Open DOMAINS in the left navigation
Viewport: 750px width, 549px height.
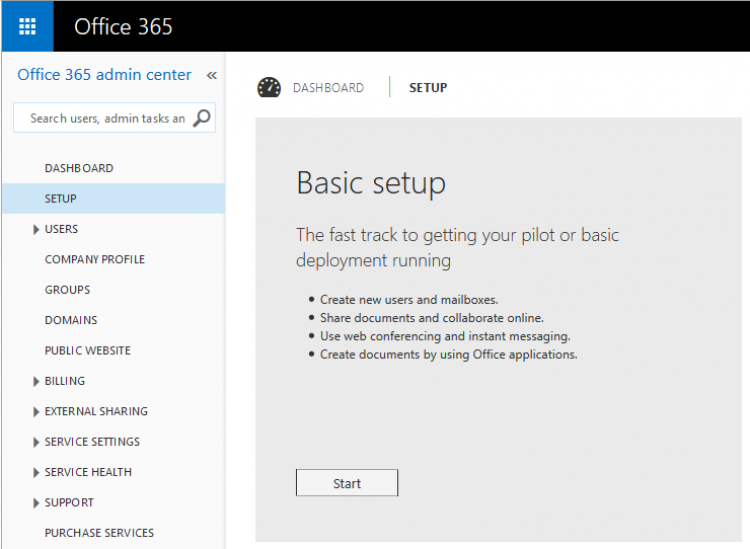pyautogui.click(x=71, y=320)
